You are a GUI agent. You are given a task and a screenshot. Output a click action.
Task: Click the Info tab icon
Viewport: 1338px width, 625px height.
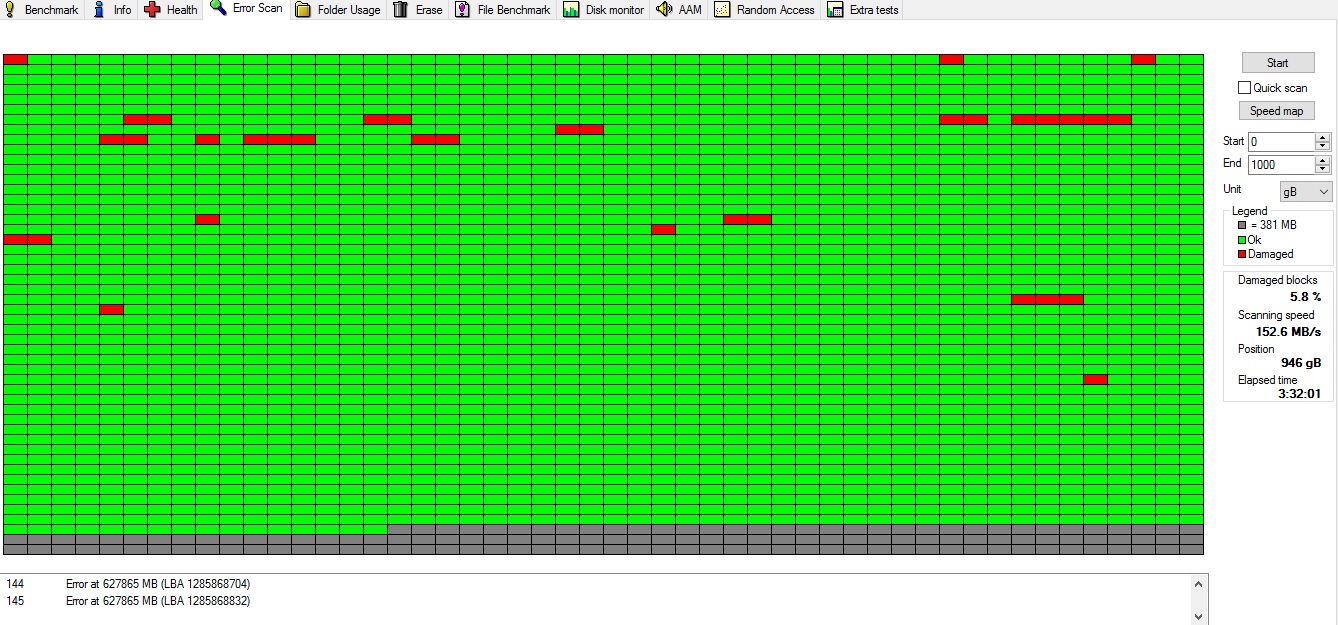[x=98, y=10]
